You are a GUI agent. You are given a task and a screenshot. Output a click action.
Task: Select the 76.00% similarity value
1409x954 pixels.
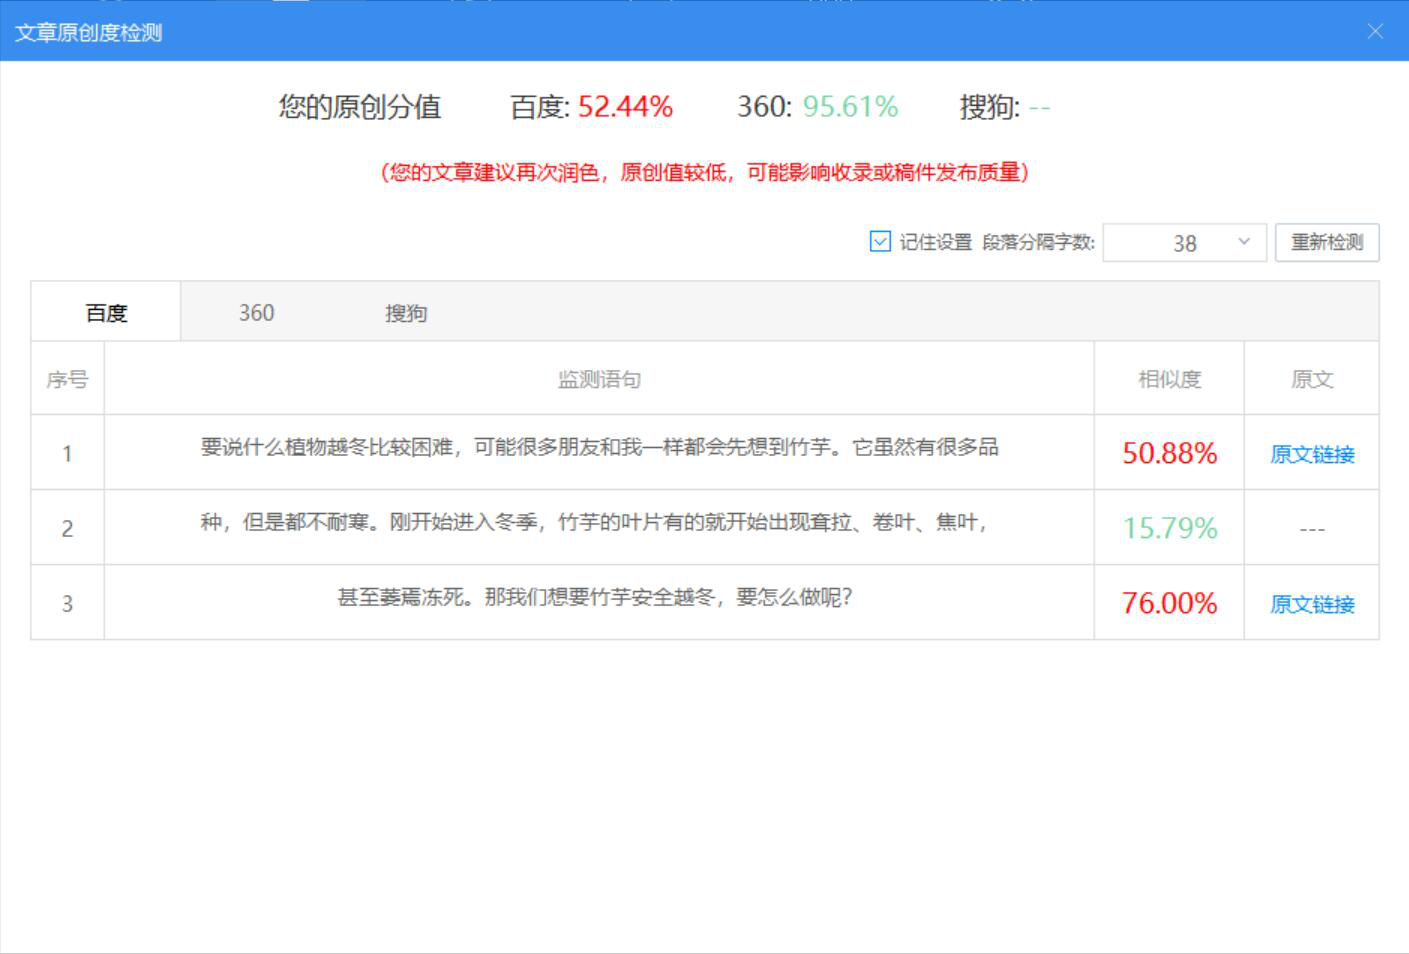pos(1168,603)
